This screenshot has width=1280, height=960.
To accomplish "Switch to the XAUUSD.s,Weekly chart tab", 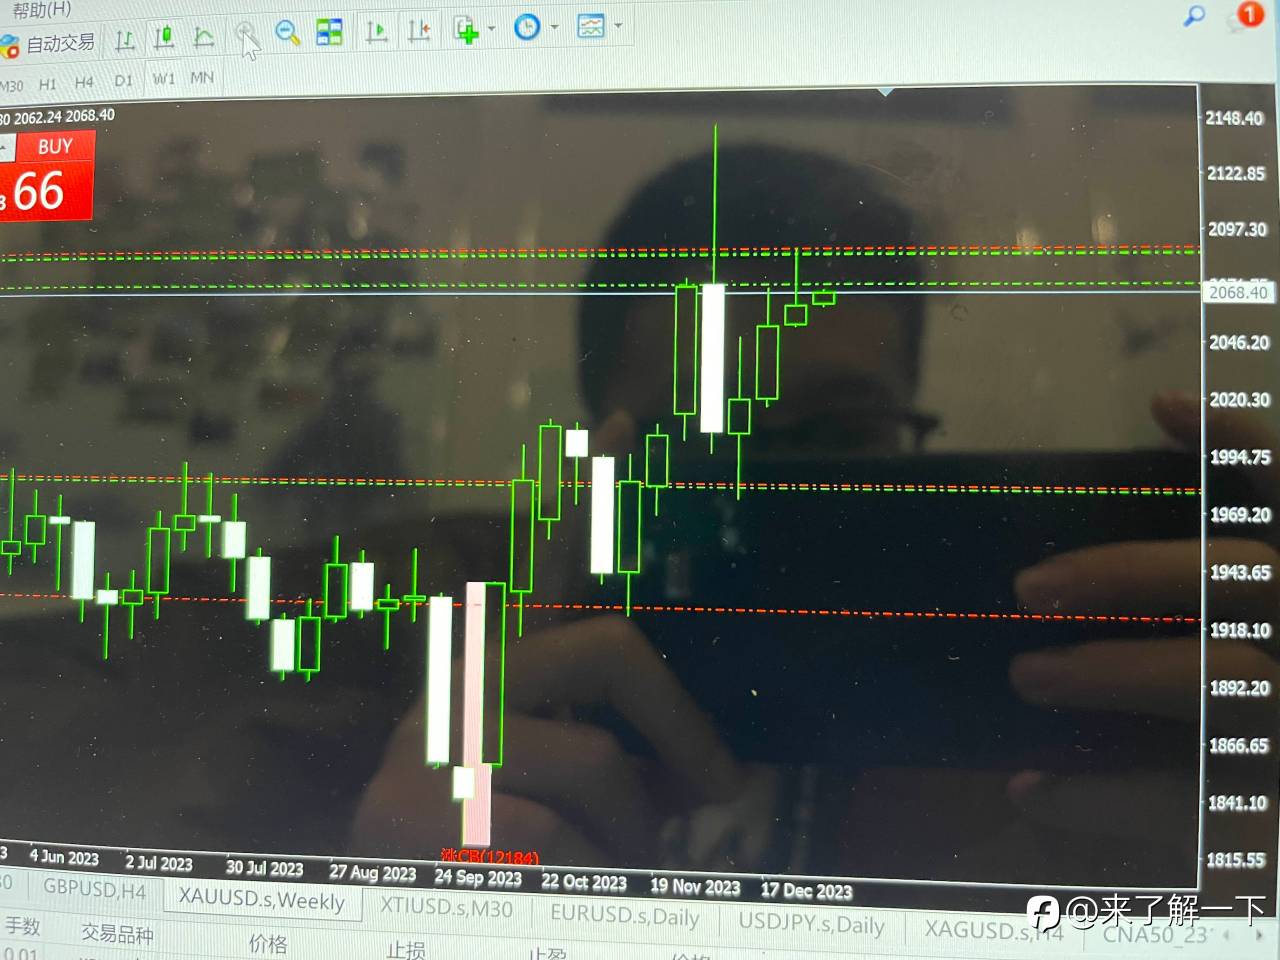I will (261, 899).
